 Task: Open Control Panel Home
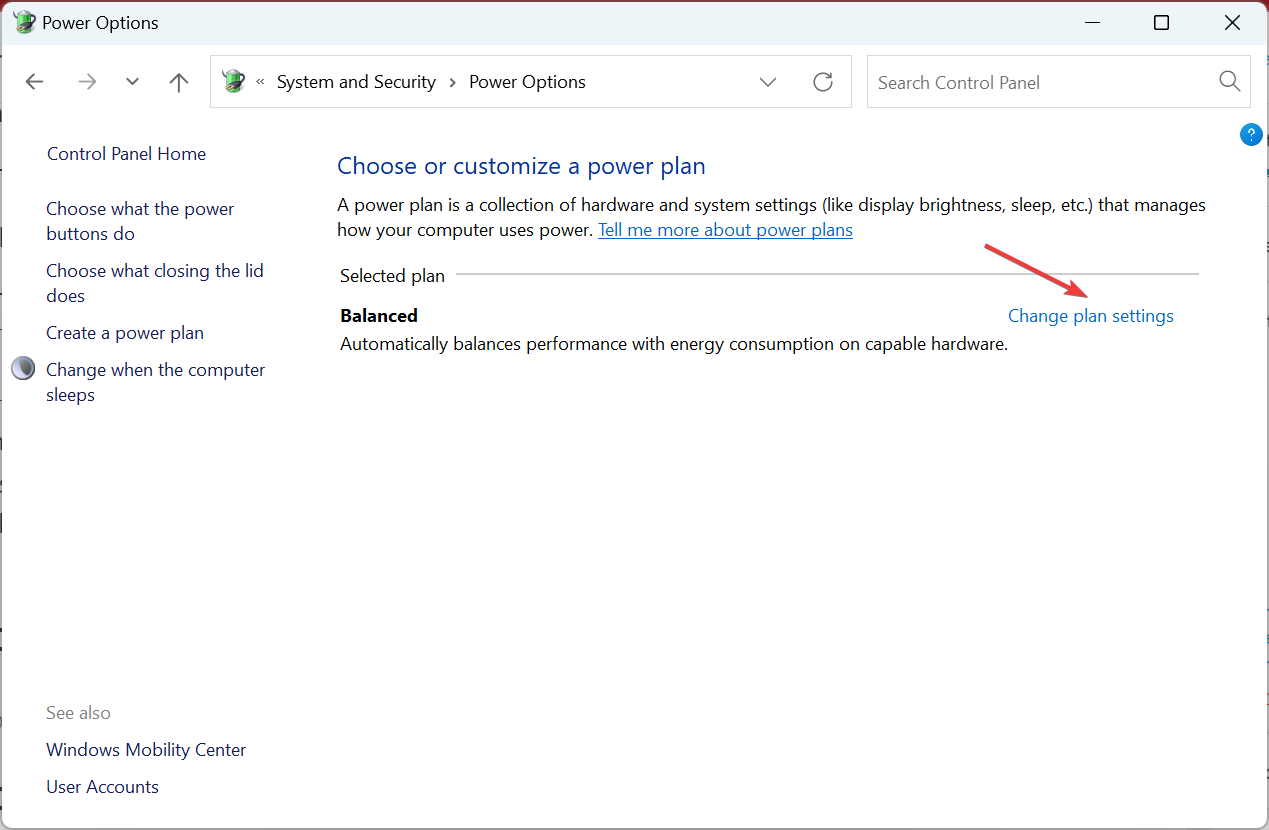pyautogui.click(x=126, y=154)
